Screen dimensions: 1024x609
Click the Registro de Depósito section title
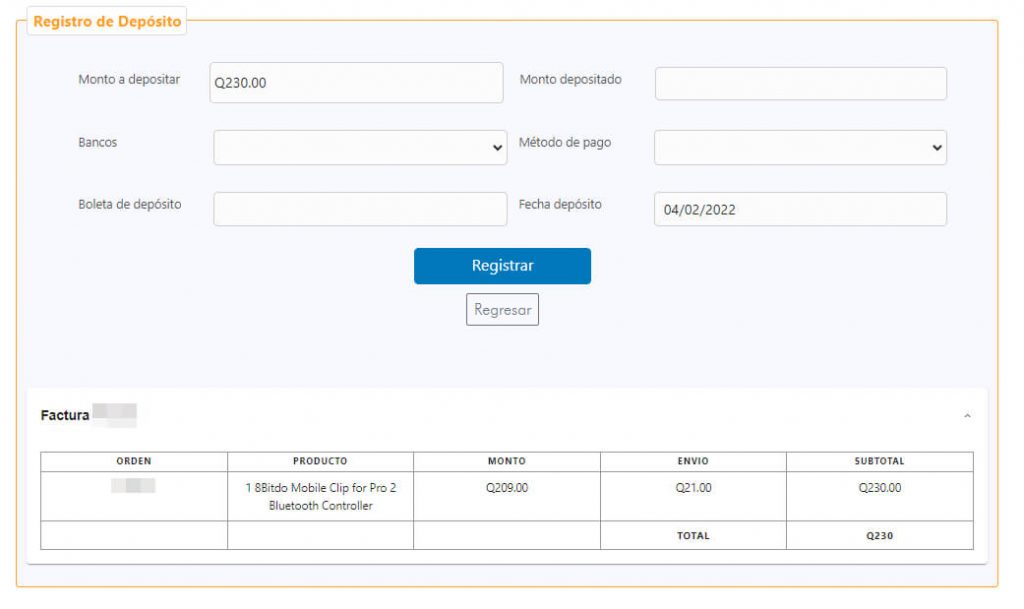tap(107, 22)
